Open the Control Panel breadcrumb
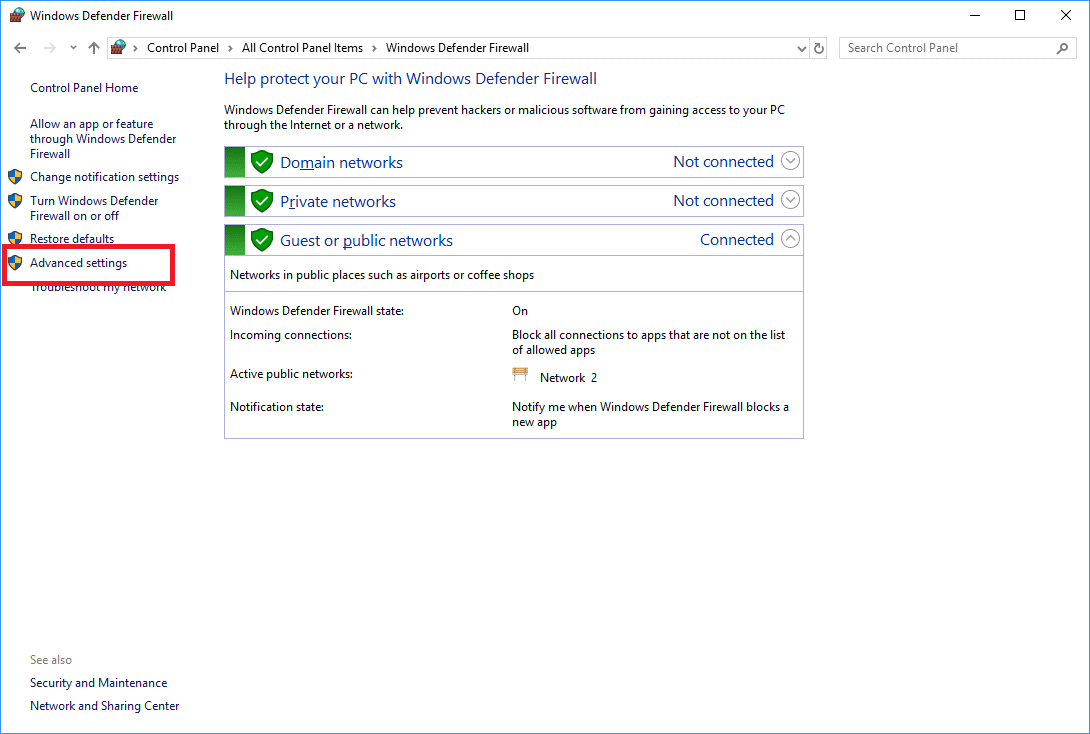The image size is (1090, 734). pos(183,48)
